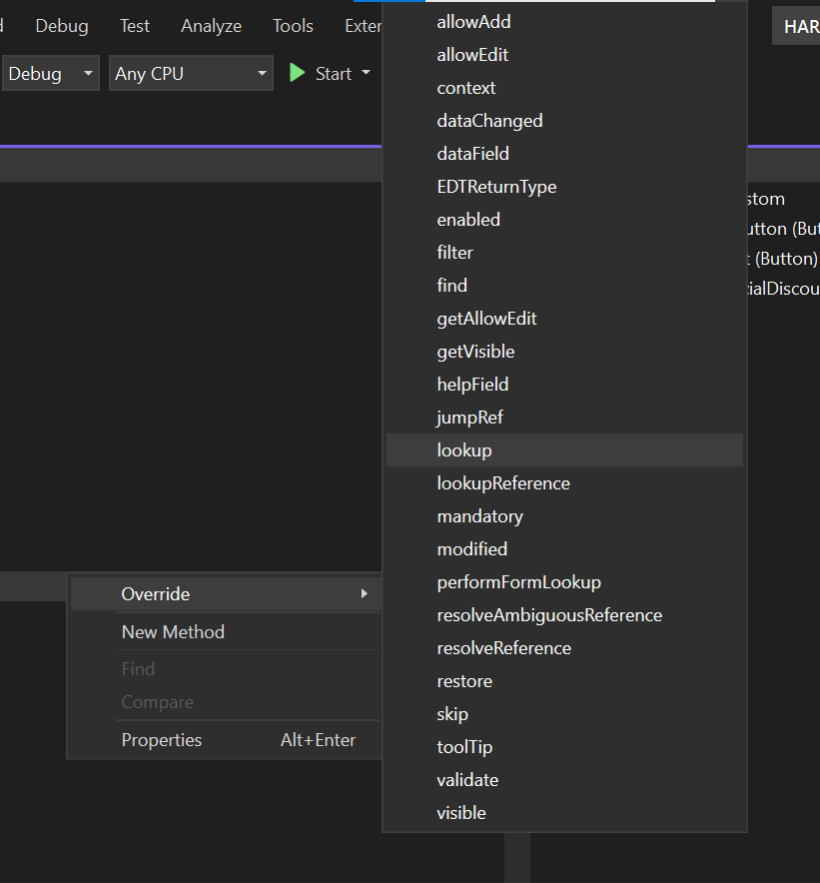Select Properties in the context menu

pos(162,740)
